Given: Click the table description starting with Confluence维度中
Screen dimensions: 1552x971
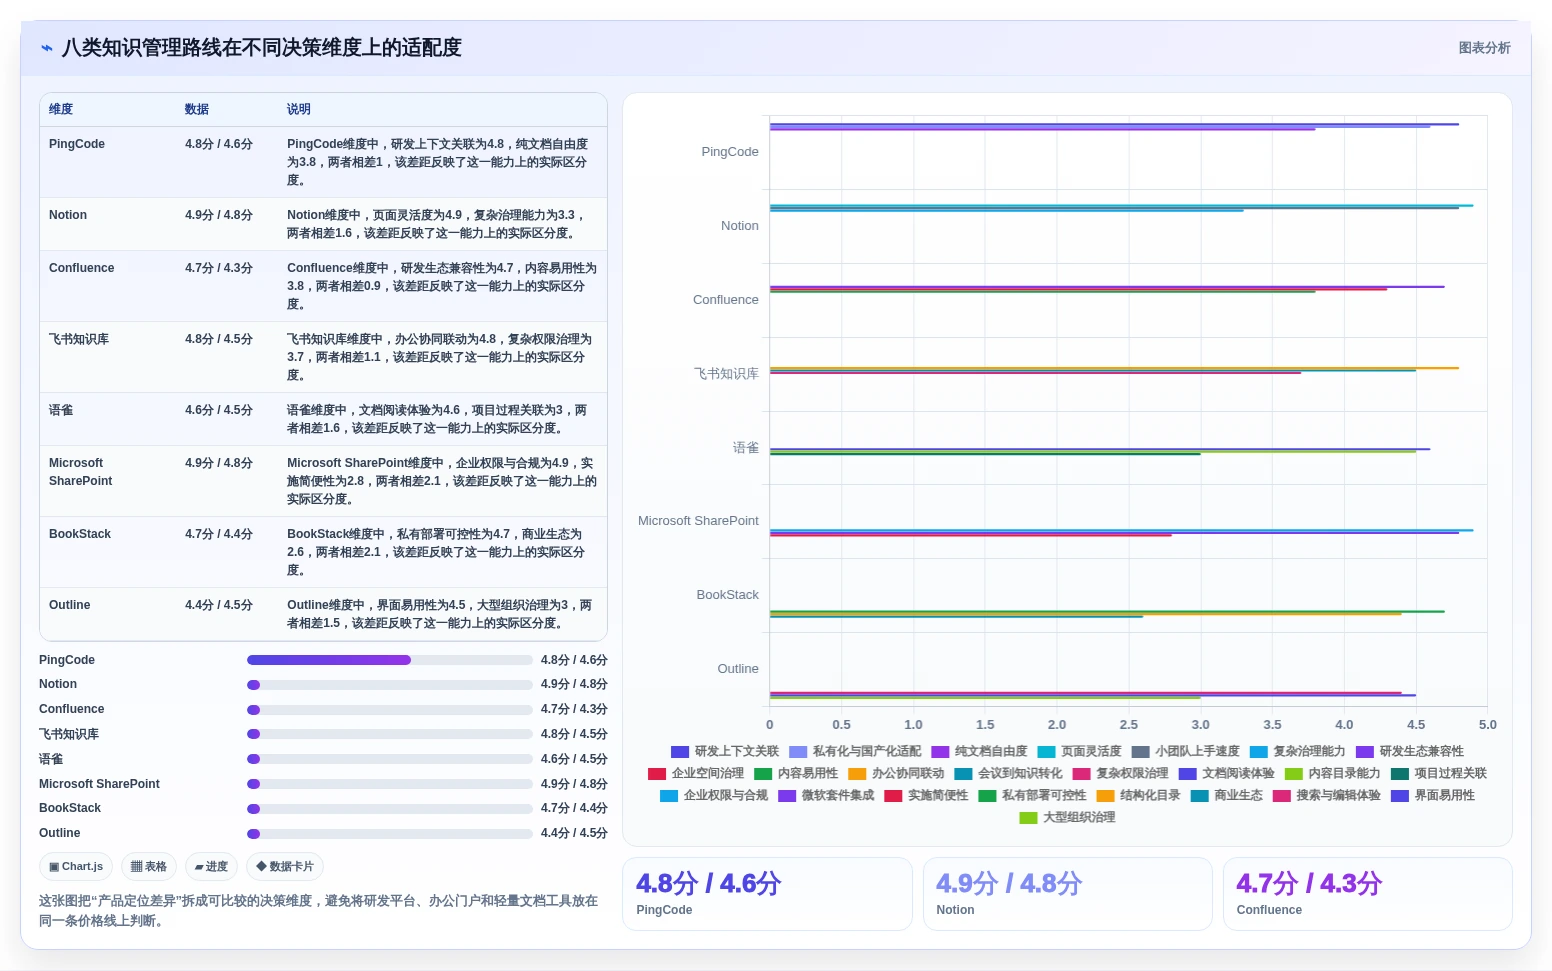Looking at the screenshot, I should coord(441,286).
